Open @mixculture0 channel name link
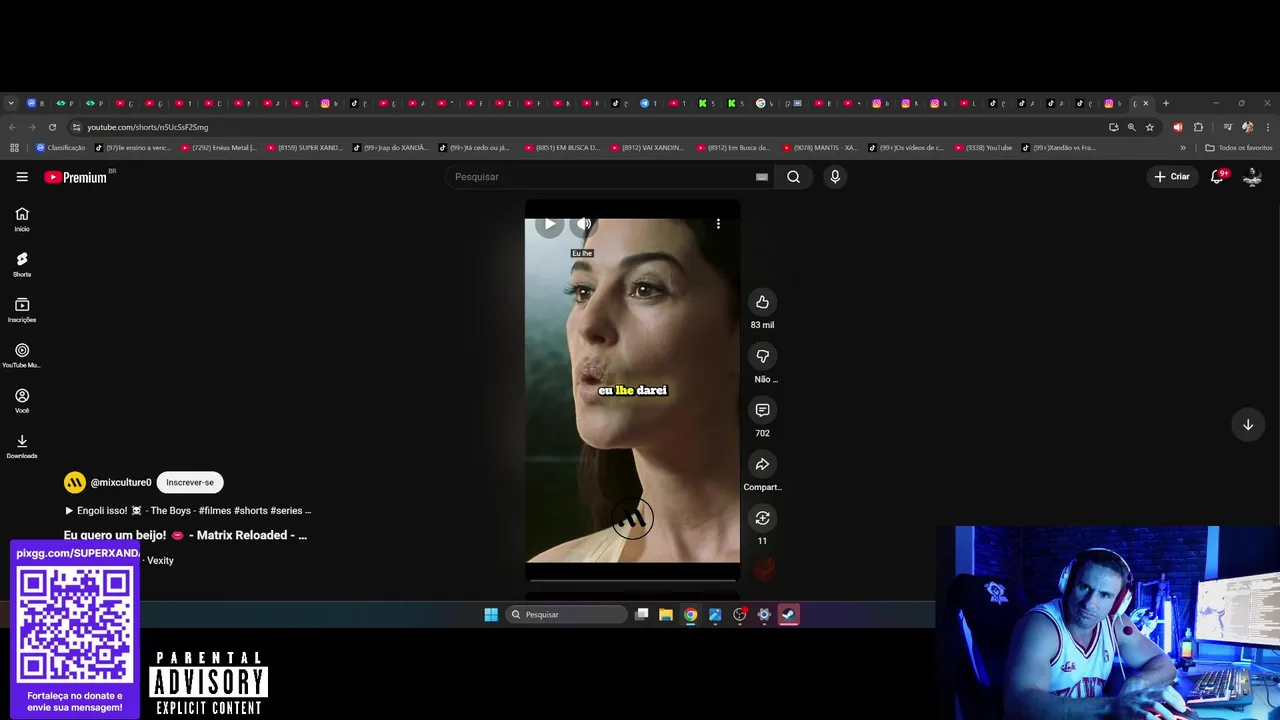This screenshot has width=1280, height=720. coord(121,483)
